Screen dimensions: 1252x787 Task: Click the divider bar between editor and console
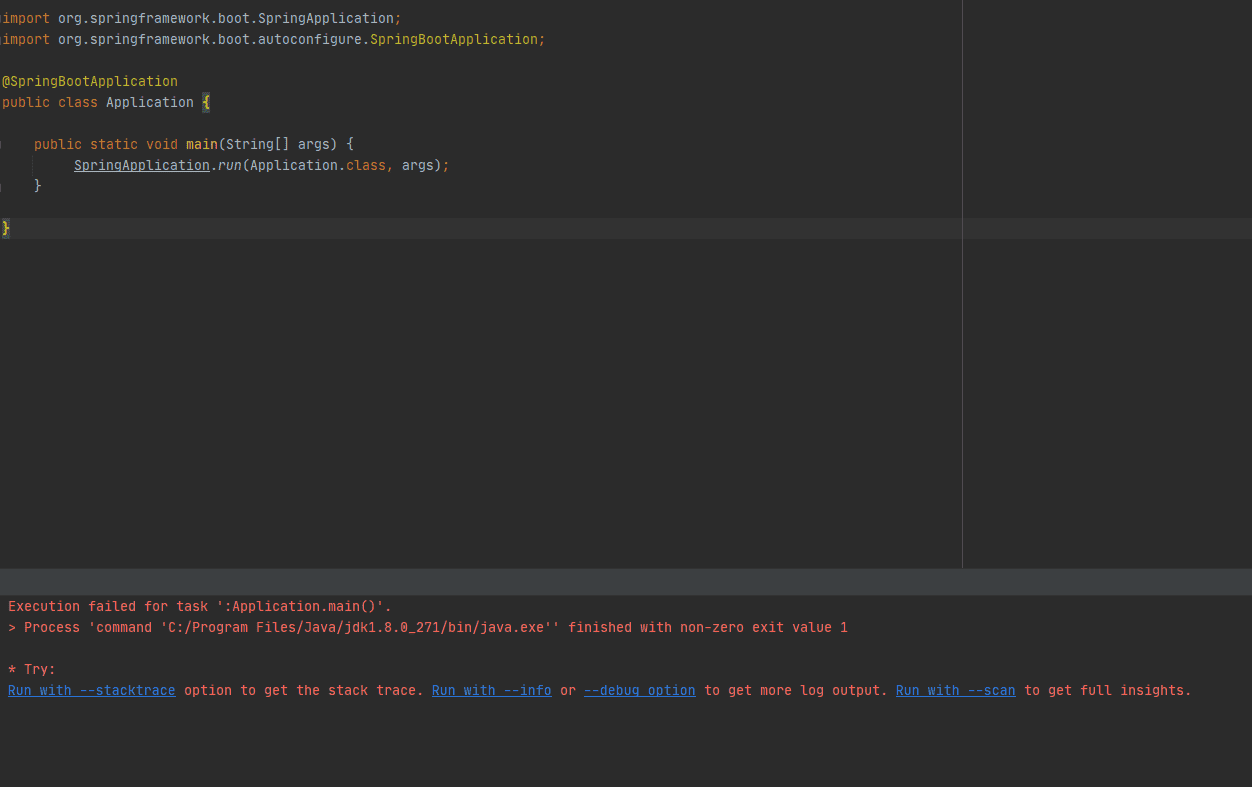pyautogui.click(x=626, y=582)
